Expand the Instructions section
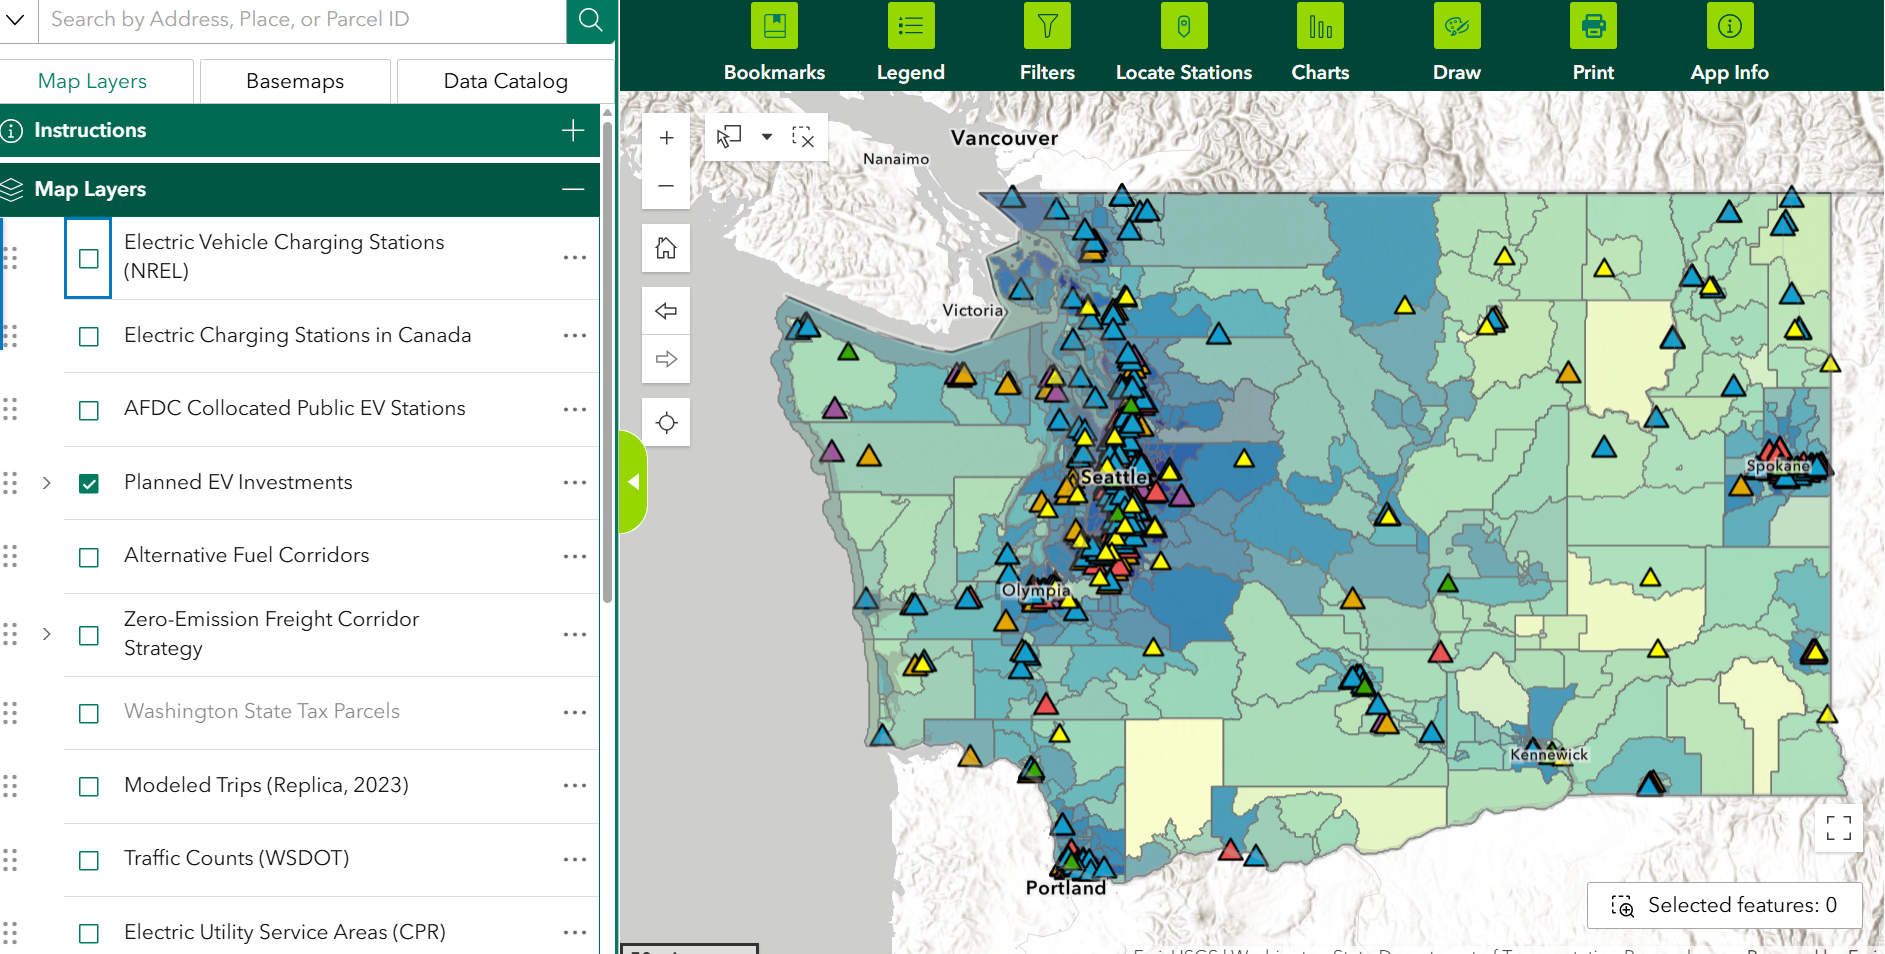Image resolution: width=1885 pixels, height=954 pixels. point(573,131)
